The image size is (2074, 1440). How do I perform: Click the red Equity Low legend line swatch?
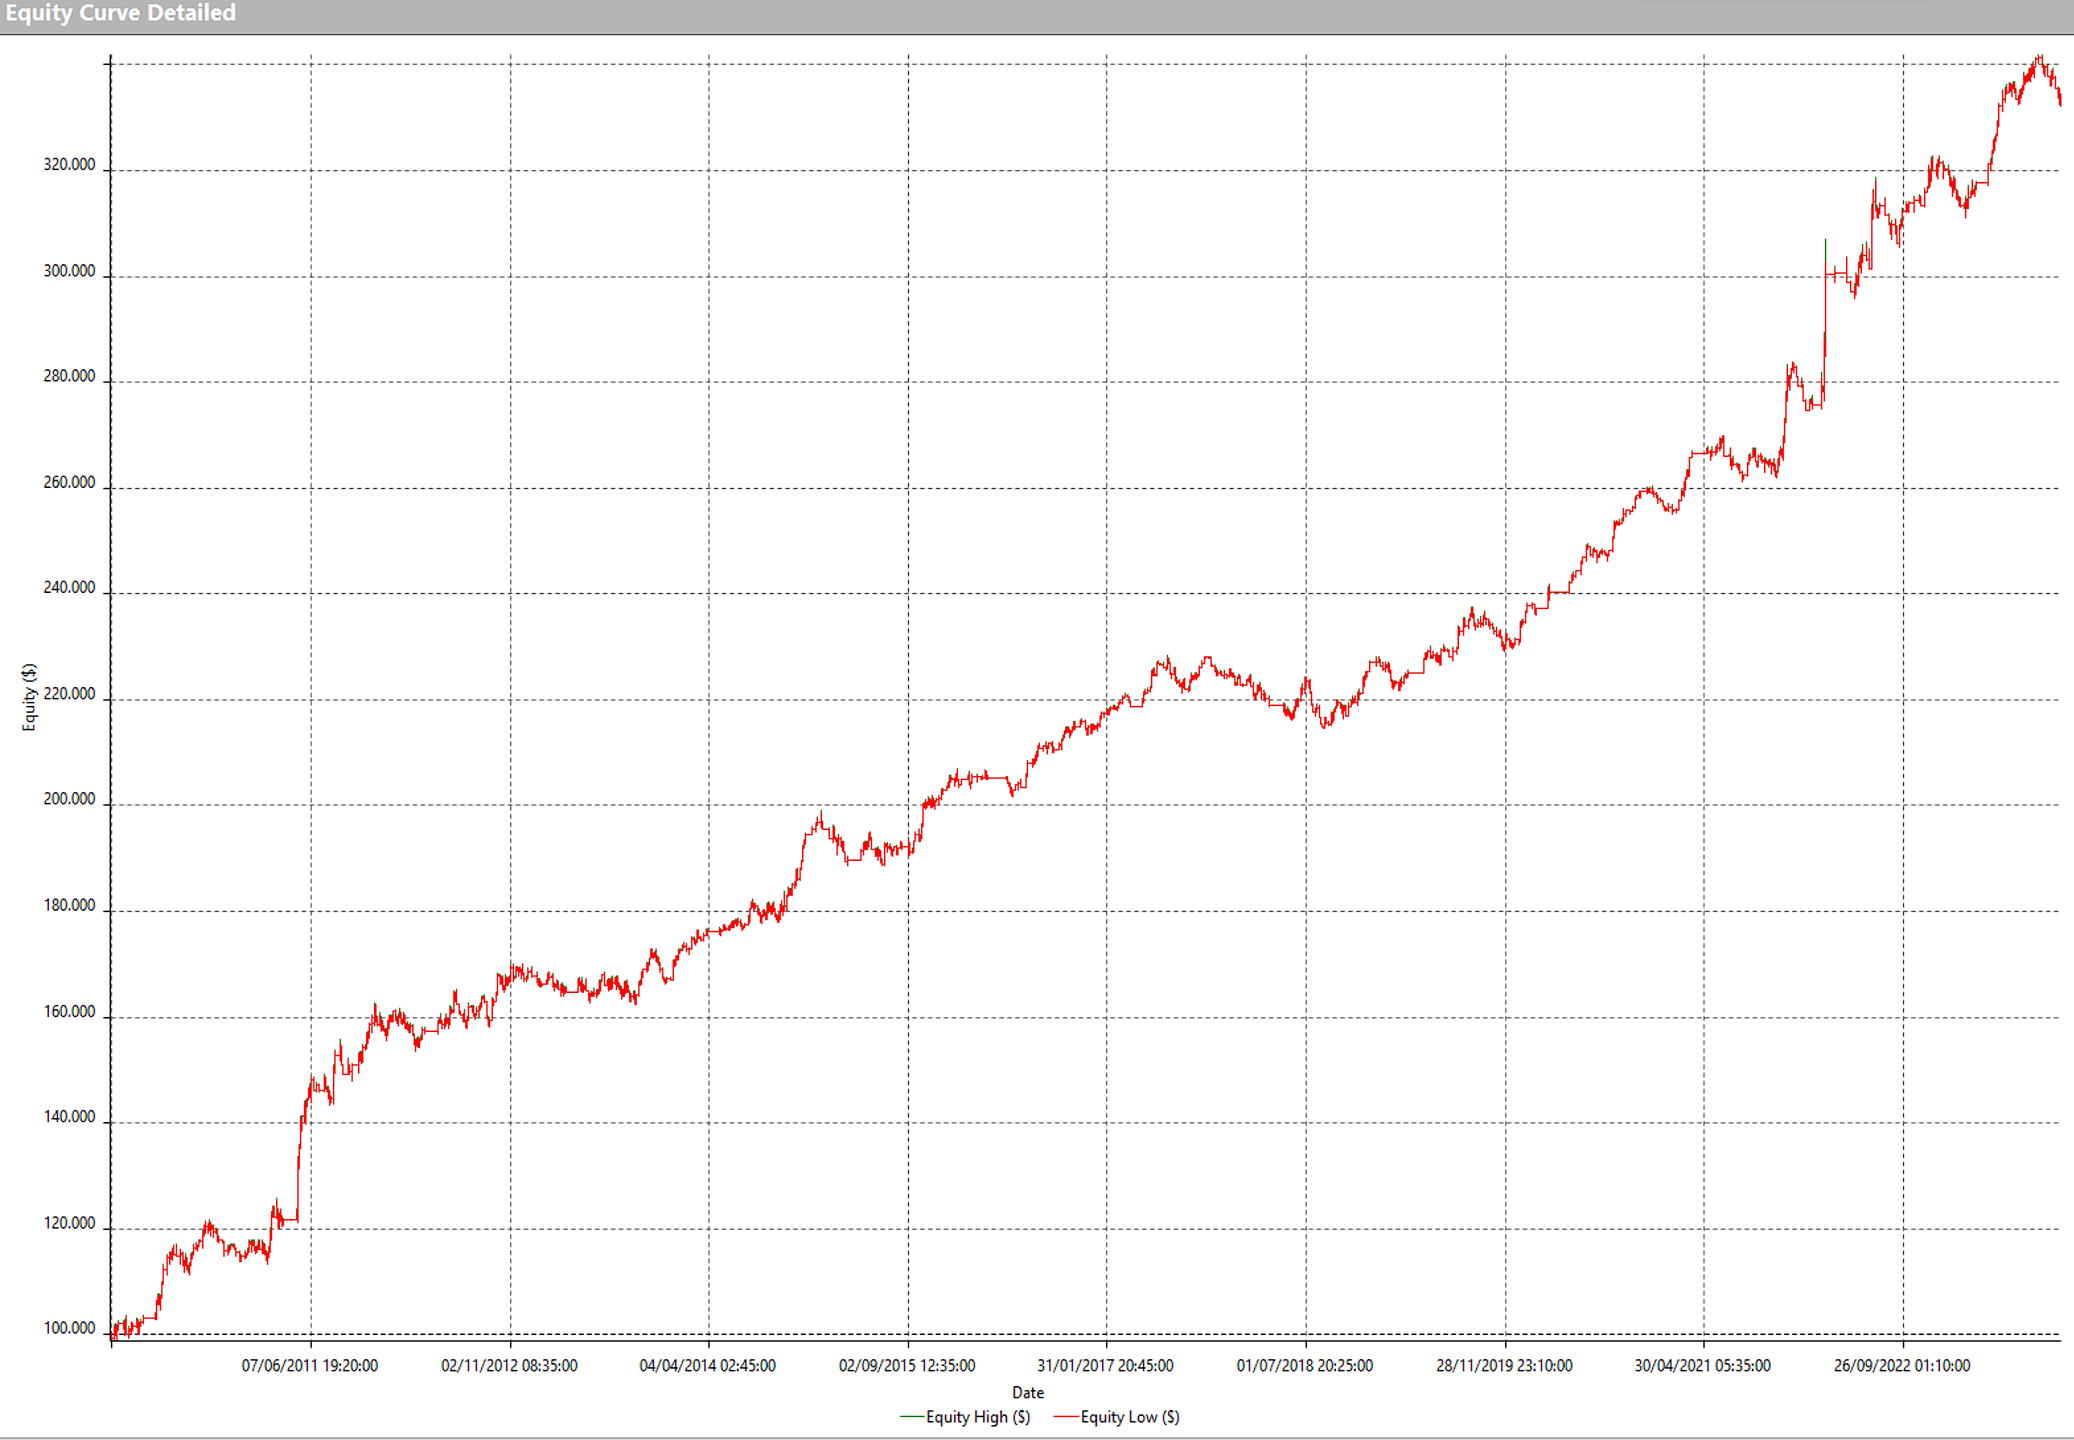1066,1417
